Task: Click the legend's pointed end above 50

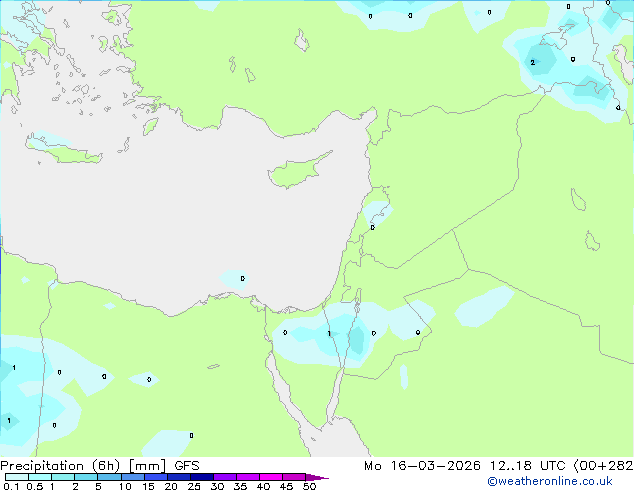Action: (x=317, y=477)
